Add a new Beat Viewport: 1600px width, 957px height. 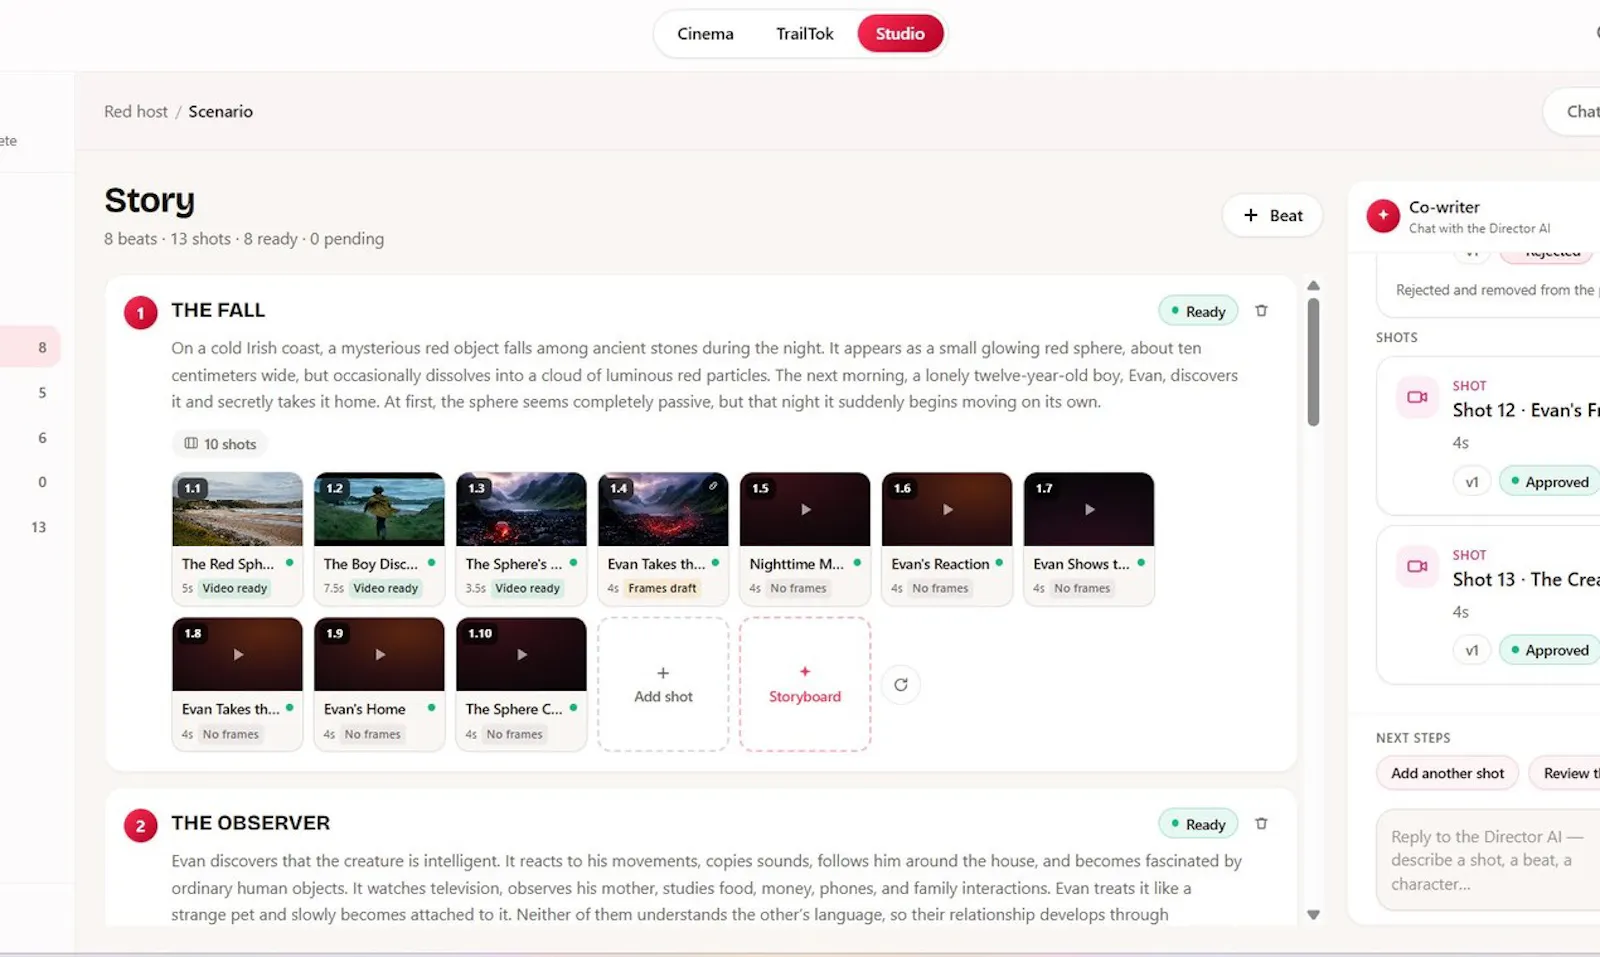1272,215
